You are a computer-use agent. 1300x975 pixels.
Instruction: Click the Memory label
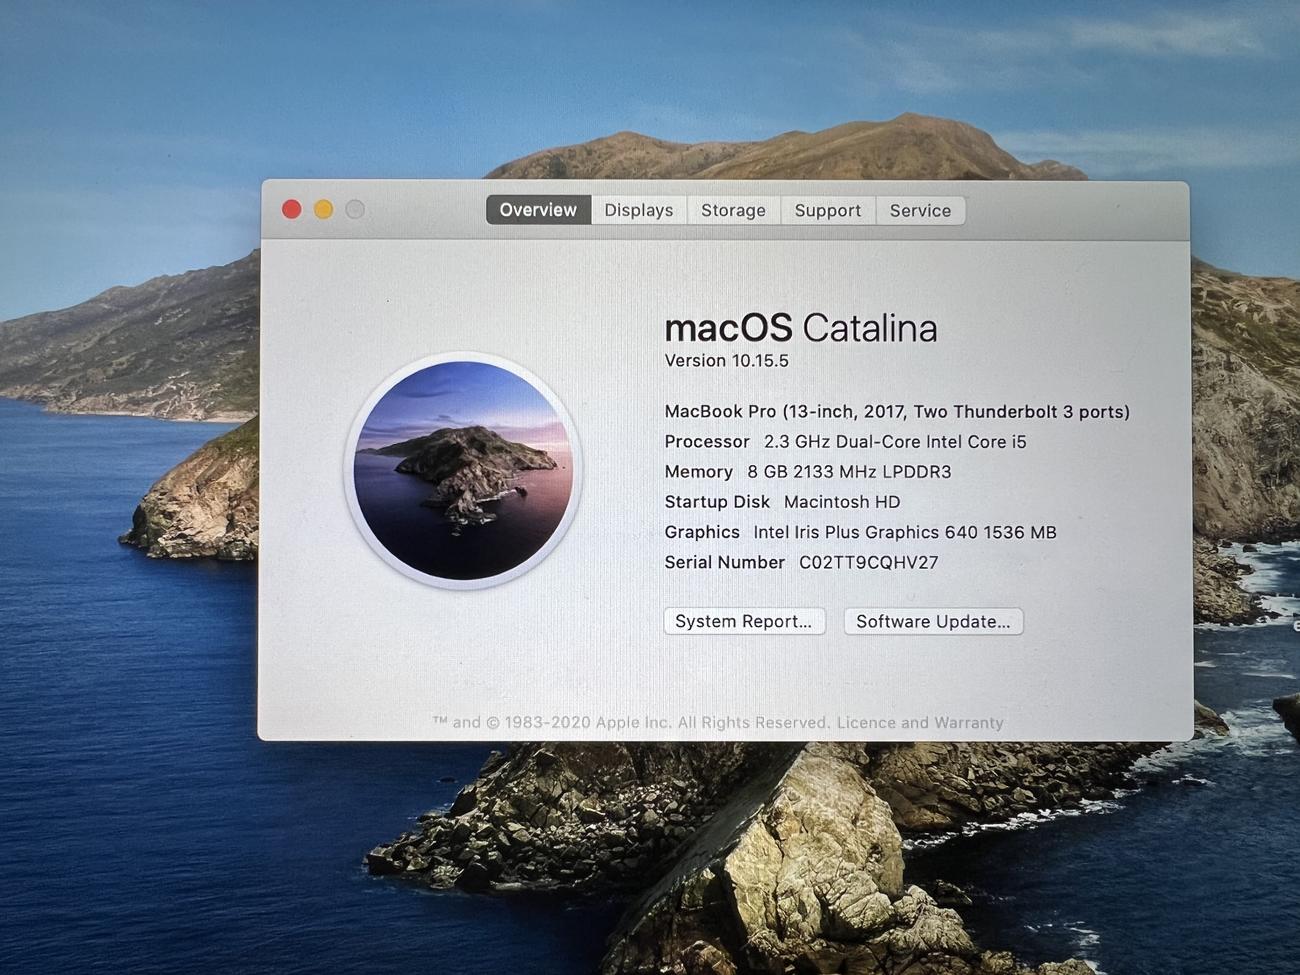click(x=699, y=471)
